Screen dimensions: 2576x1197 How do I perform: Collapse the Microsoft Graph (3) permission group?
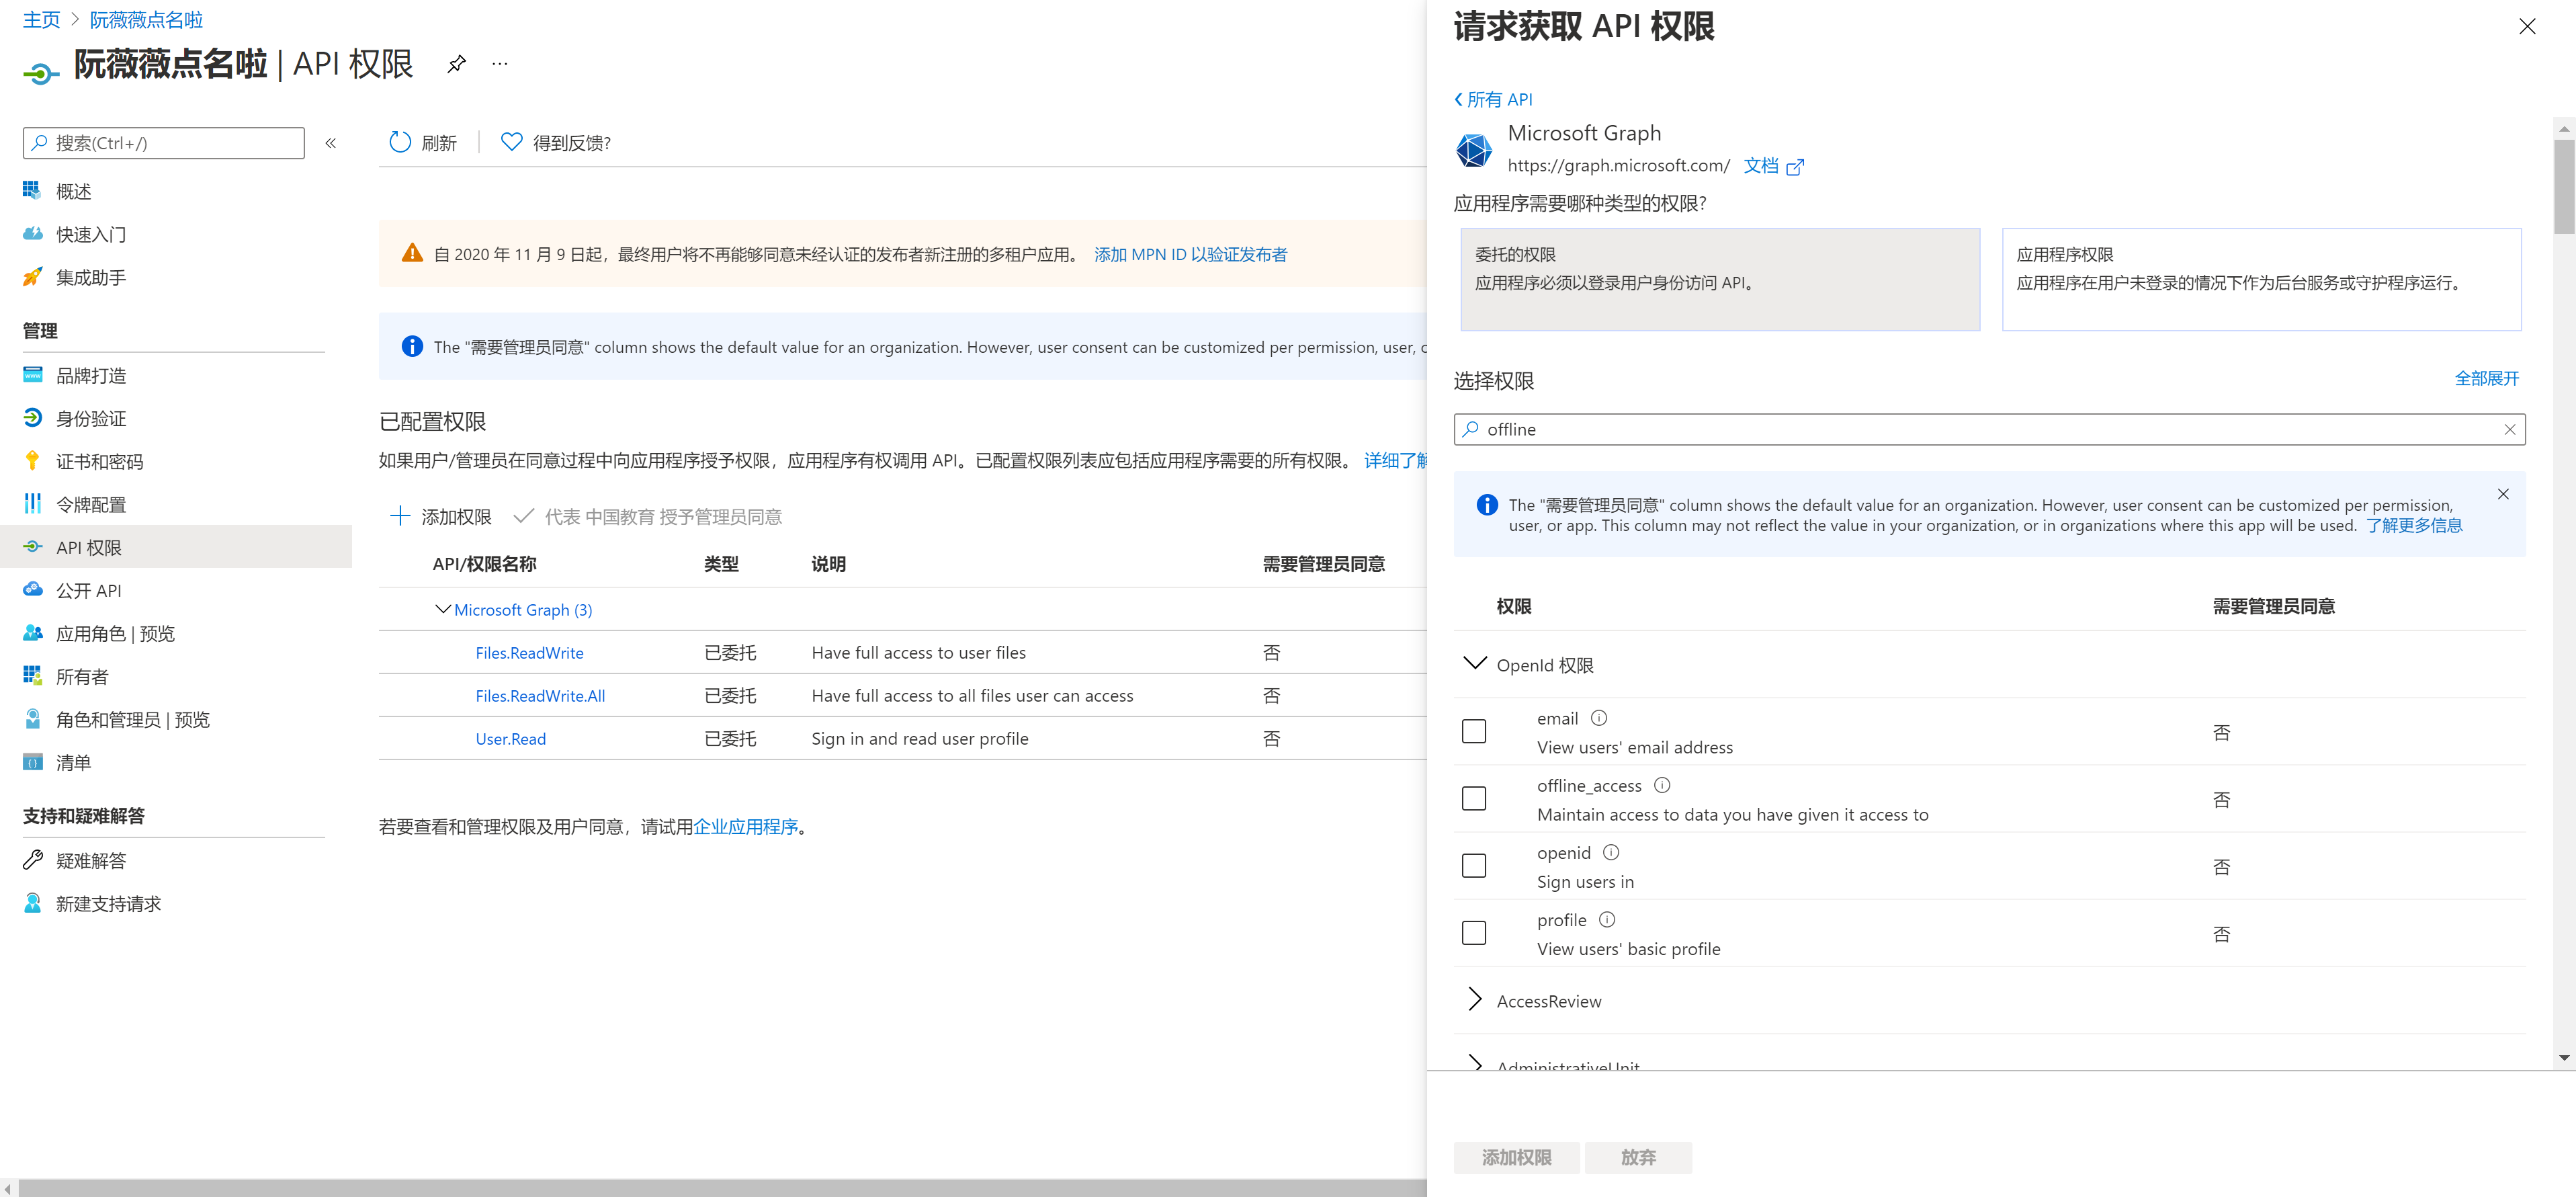[443, 609]
